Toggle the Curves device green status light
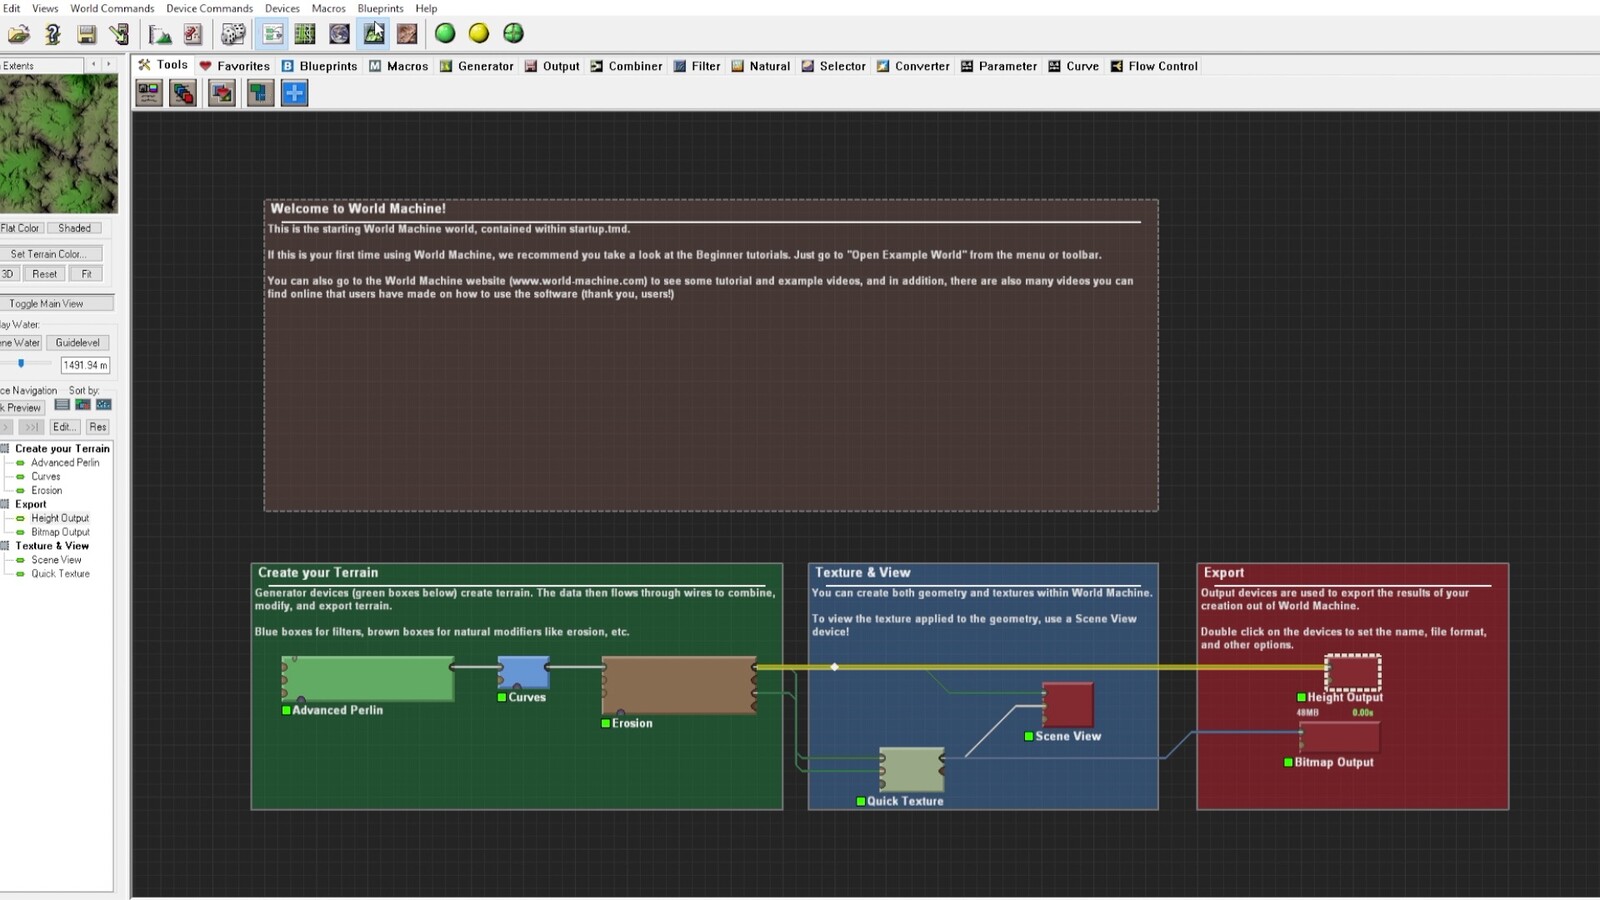This screenshot has width=1600, height=900. pyautogui.click(x=502, y=697)
